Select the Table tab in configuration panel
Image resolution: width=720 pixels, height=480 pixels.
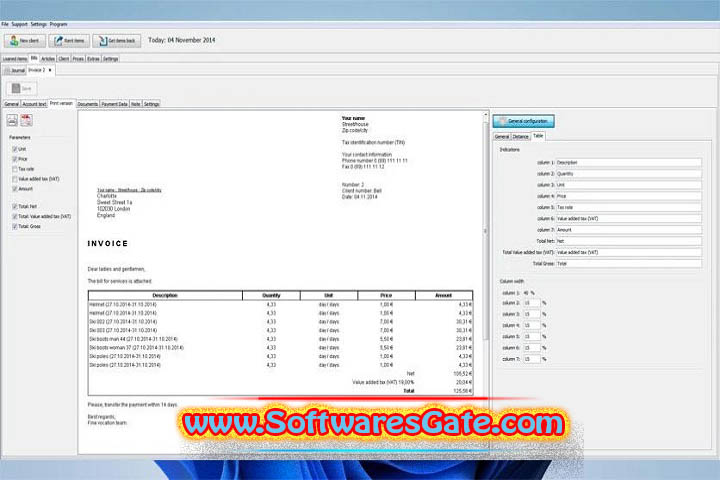[538, 136]
